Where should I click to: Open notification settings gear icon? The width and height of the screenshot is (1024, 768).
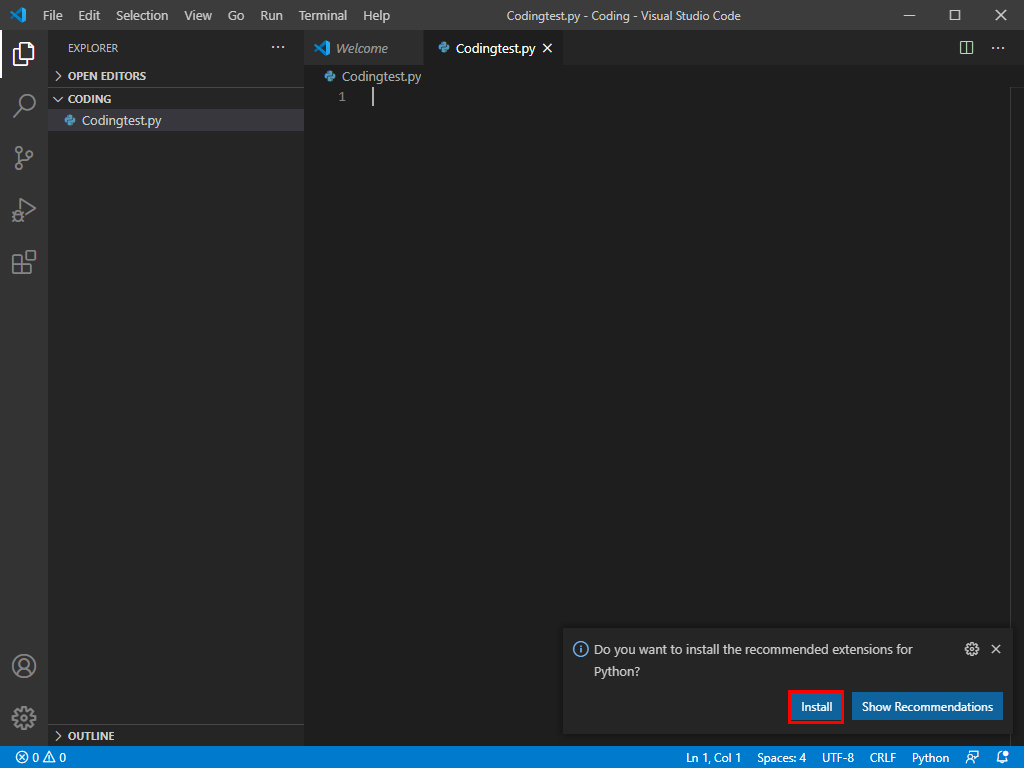click(972, 649)
